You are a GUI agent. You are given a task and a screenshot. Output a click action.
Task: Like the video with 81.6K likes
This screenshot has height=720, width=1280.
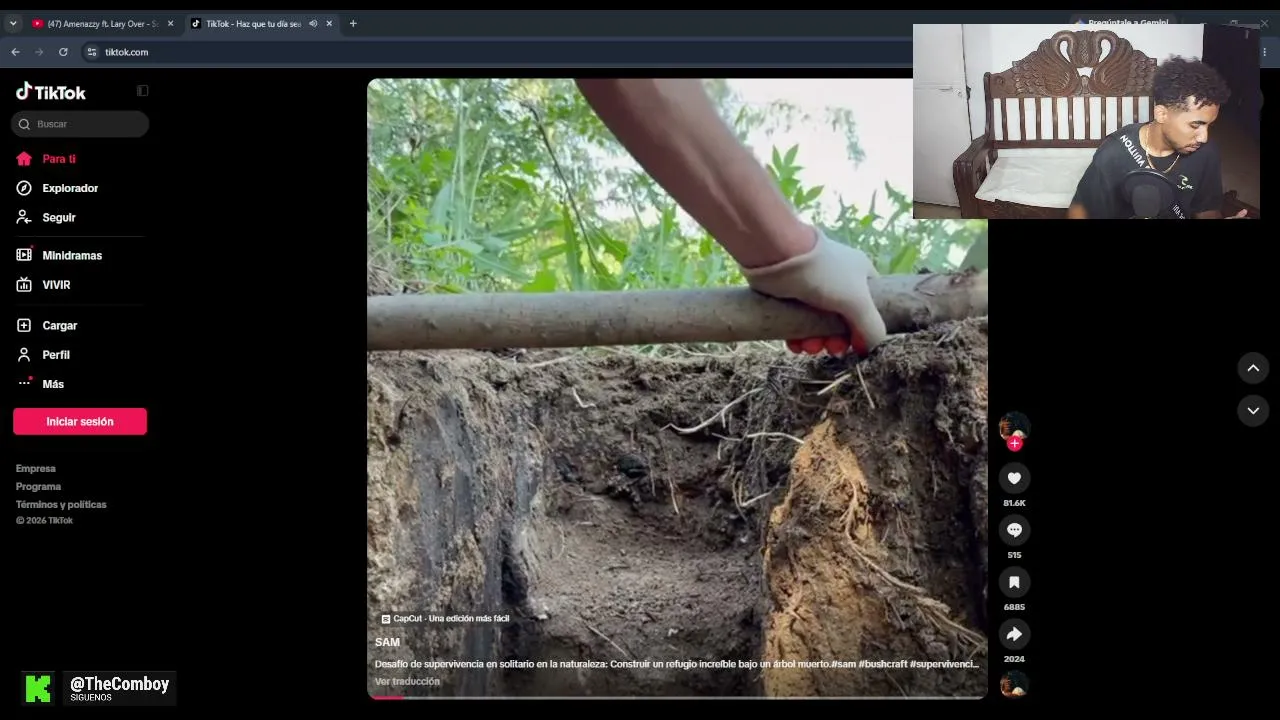[1014, 478]
